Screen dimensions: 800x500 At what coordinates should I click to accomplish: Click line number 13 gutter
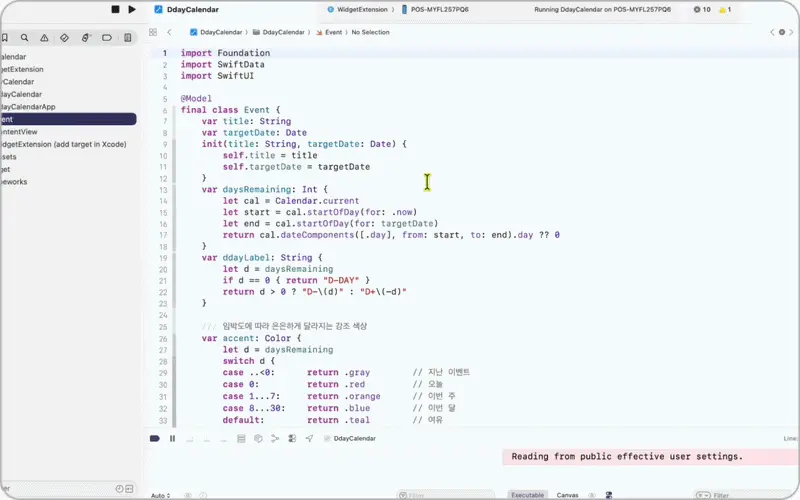point(163,190)
